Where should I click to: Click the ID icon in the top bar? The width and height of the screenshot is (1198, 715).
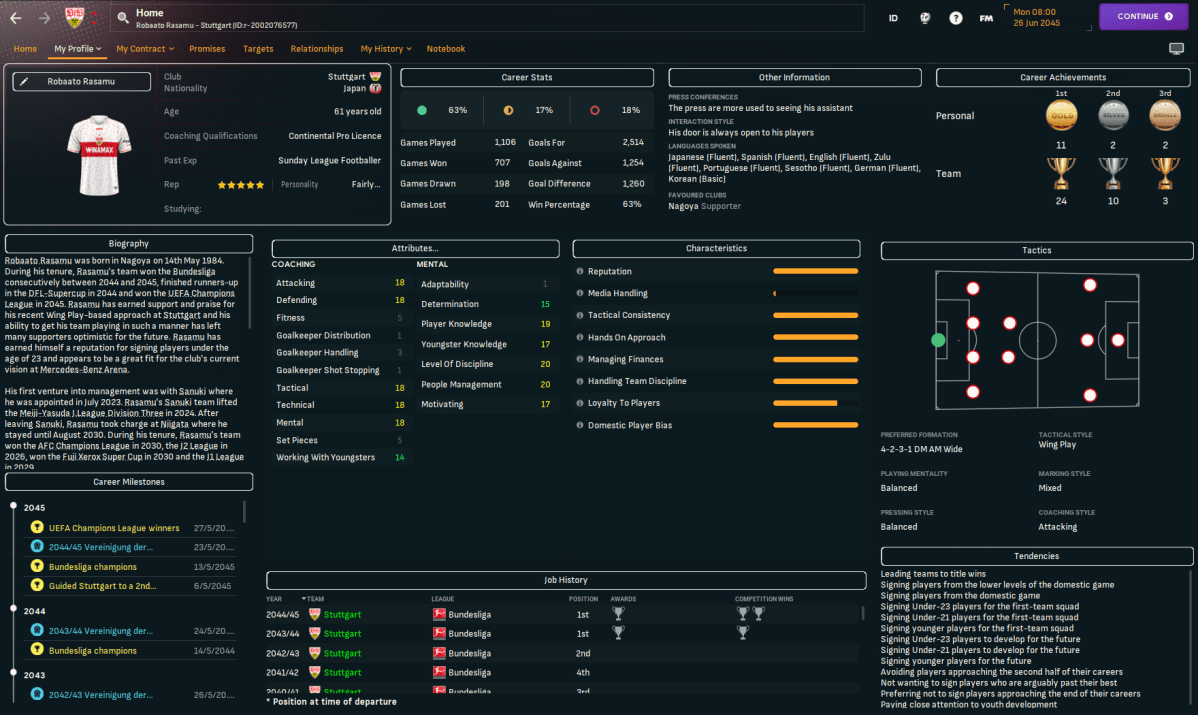click(893, 18)
